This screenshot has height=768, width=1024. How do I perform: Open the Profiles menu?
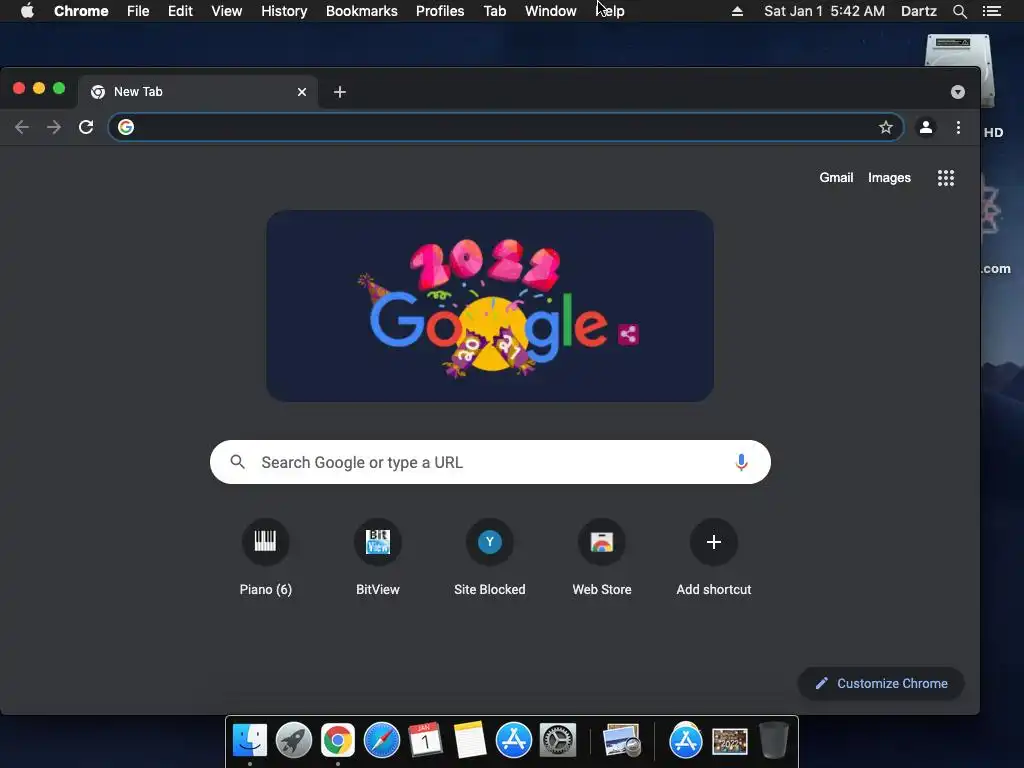coord(440,11)
